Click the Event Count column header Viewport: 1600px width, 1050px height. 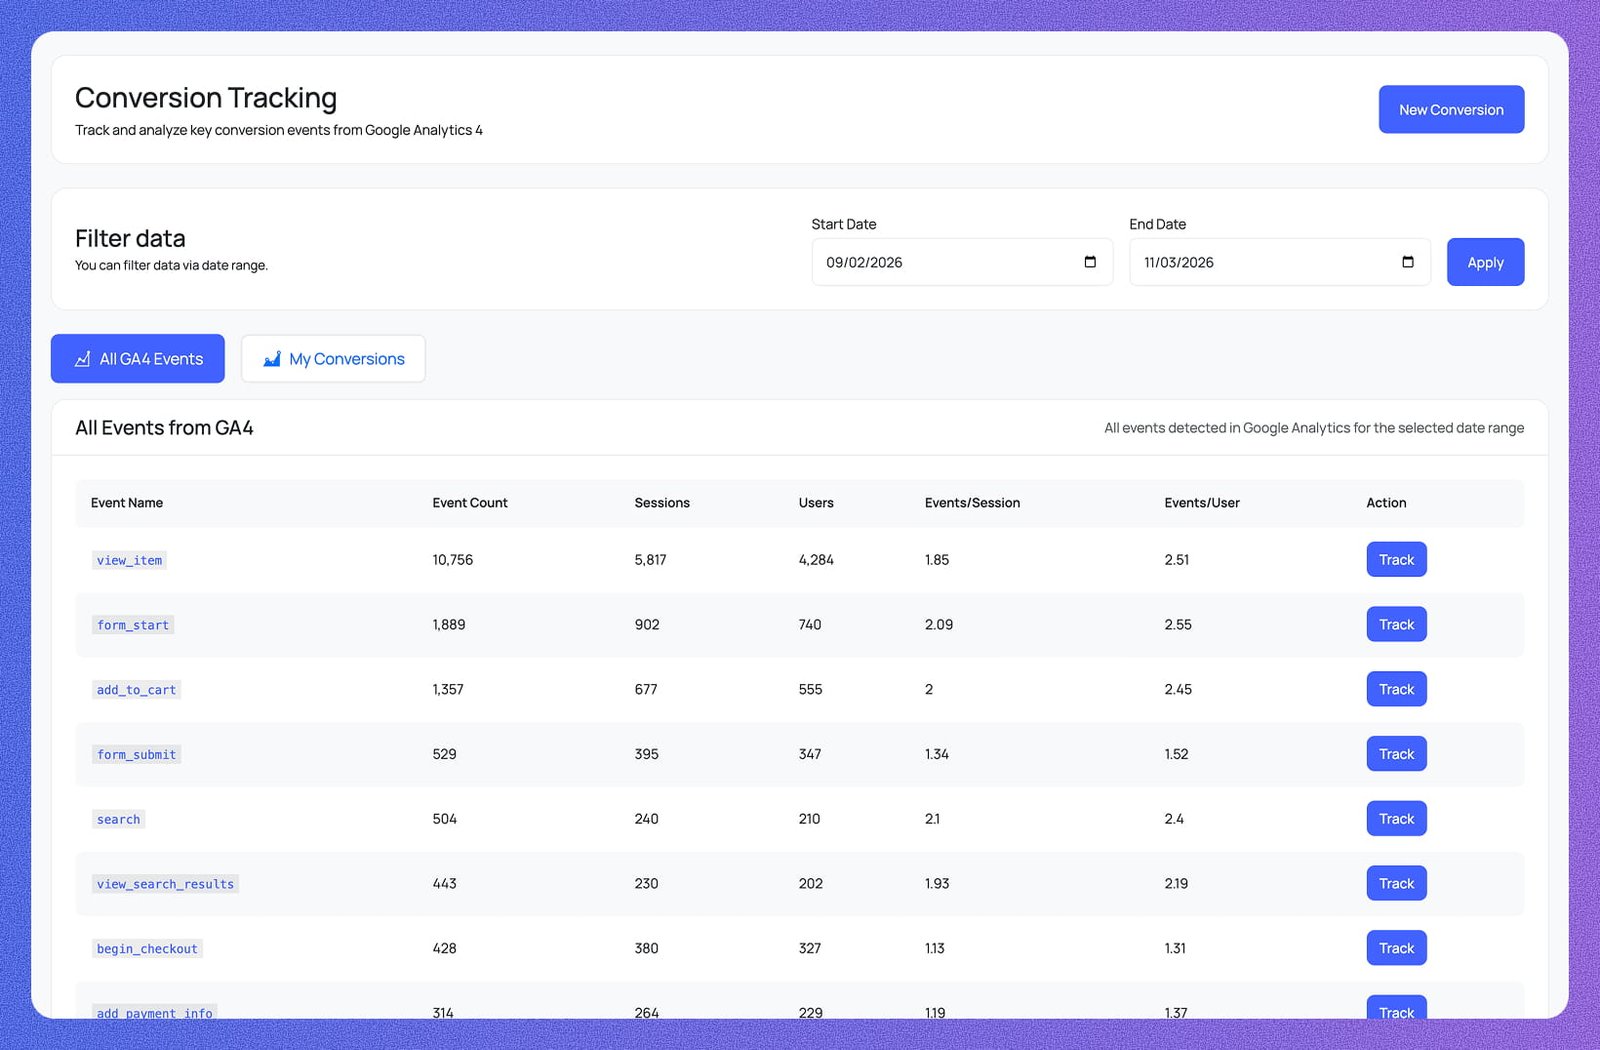[x=469, y=503]
